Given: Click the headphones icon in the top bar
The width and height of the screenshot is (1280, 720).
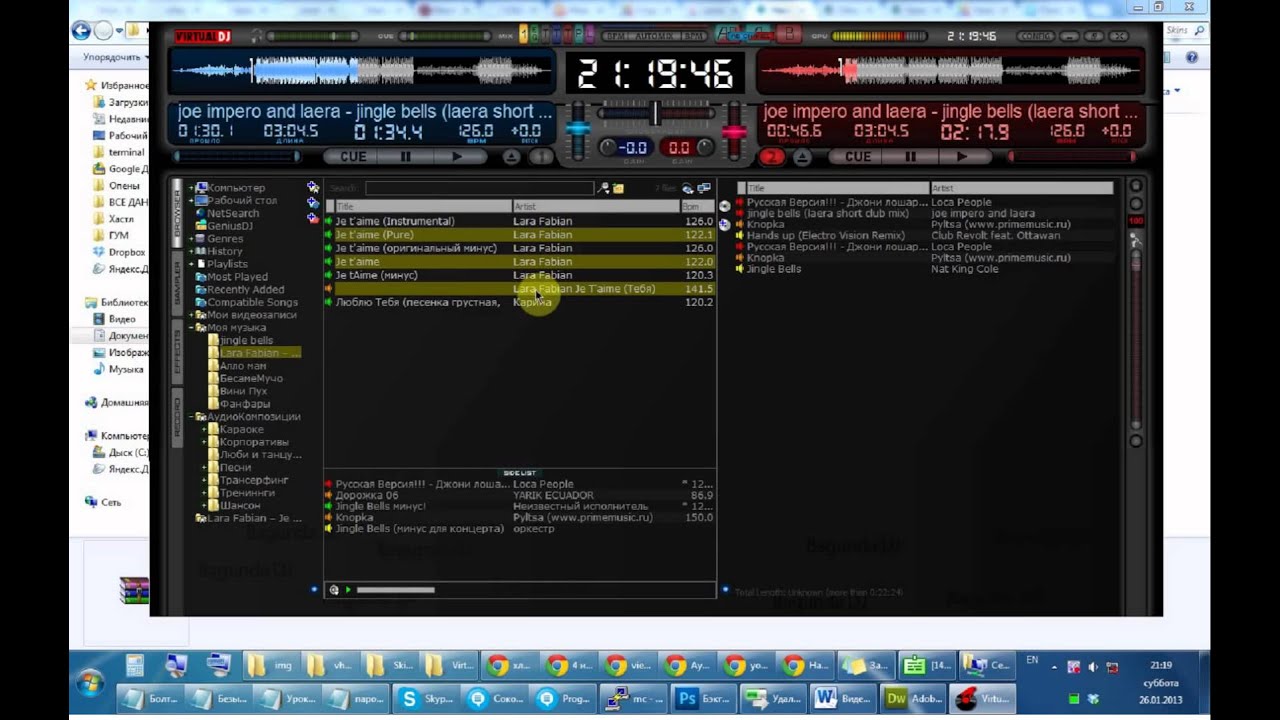Looking at the screenshot, I should point(257,36).
